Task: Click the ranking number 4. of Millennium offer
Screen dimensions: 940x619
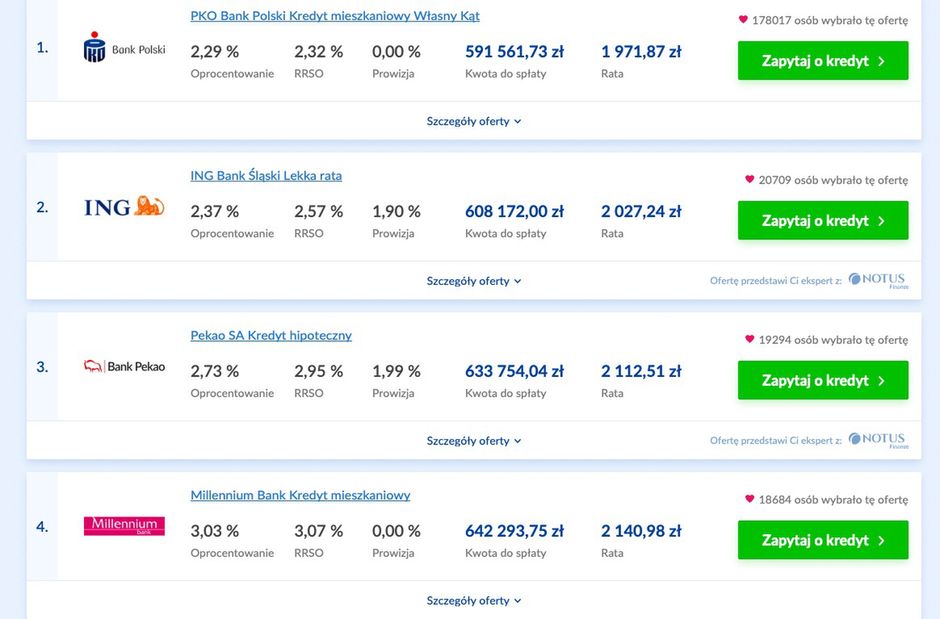Action: click(42, 527)
